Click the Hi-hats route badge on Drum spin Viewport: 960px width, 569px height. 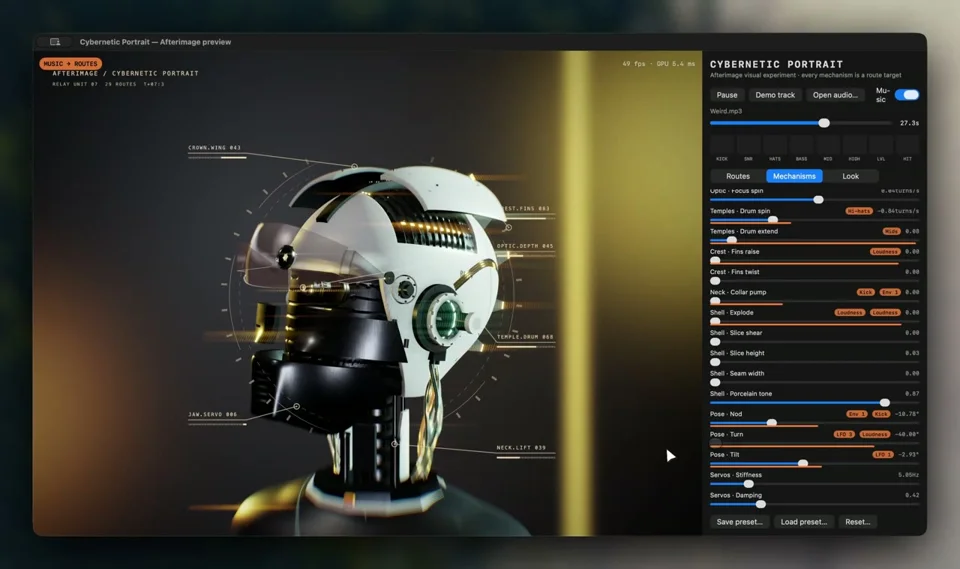(x=858, y=211)
